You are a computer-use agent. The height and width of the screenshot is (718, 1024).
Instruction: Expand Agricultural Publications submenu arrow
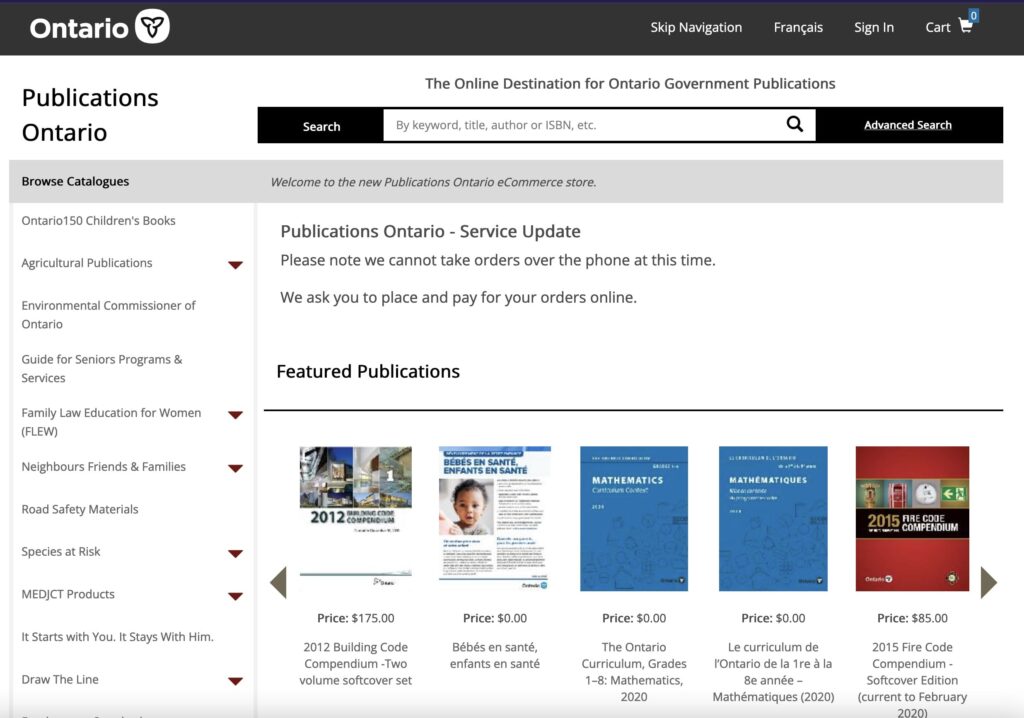click(236, 265)
